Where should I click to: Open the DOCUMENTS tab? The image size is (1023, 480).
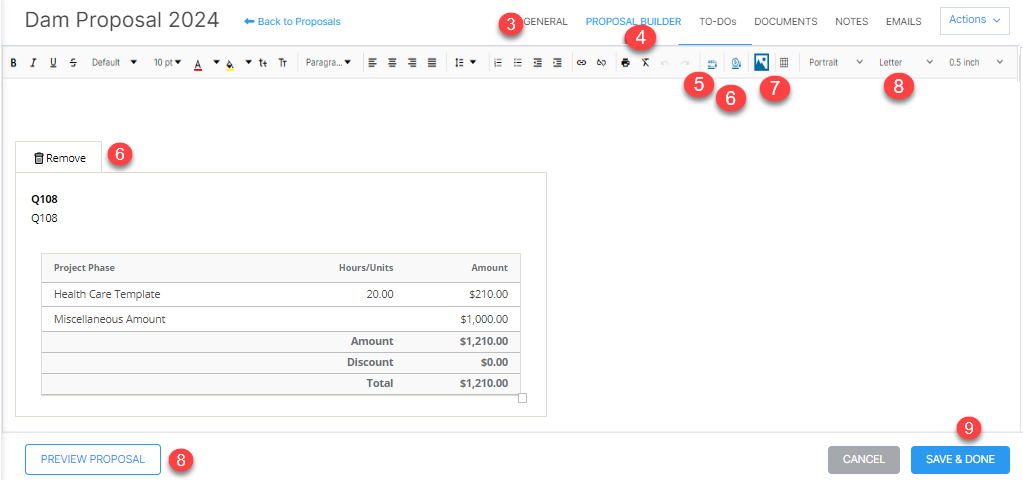click(786, 22)
